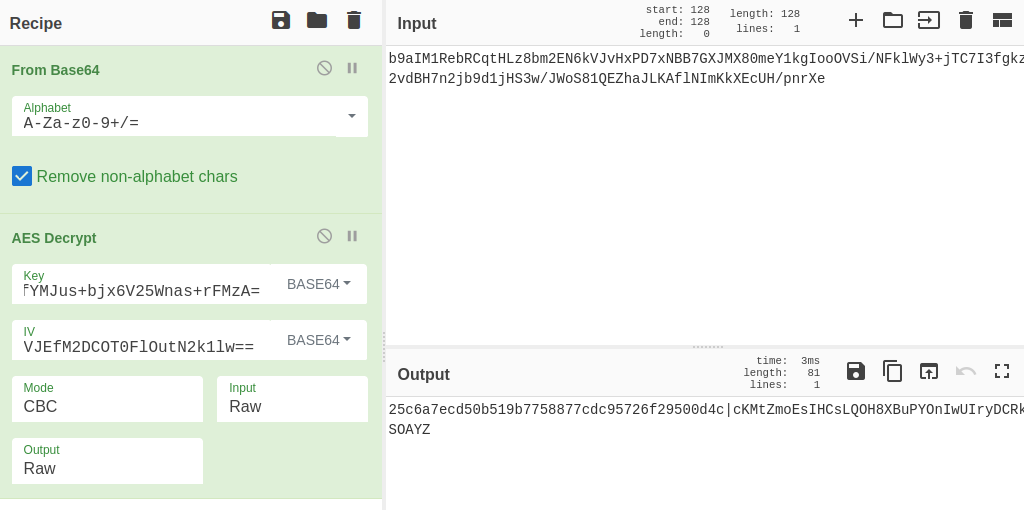Reset input pane layout

[1002, 21]
